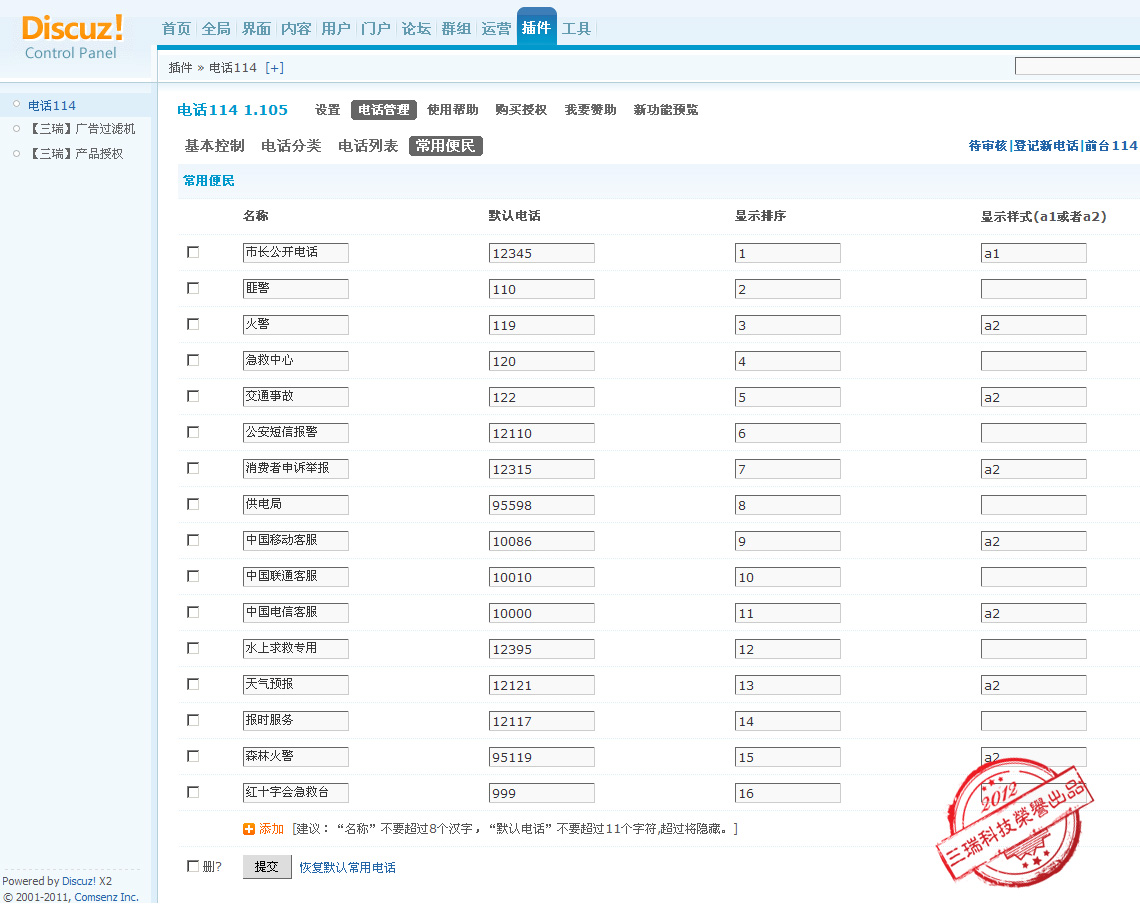Click the [+] shortcut next to 电话114 breadcrumb

point(274,68)
